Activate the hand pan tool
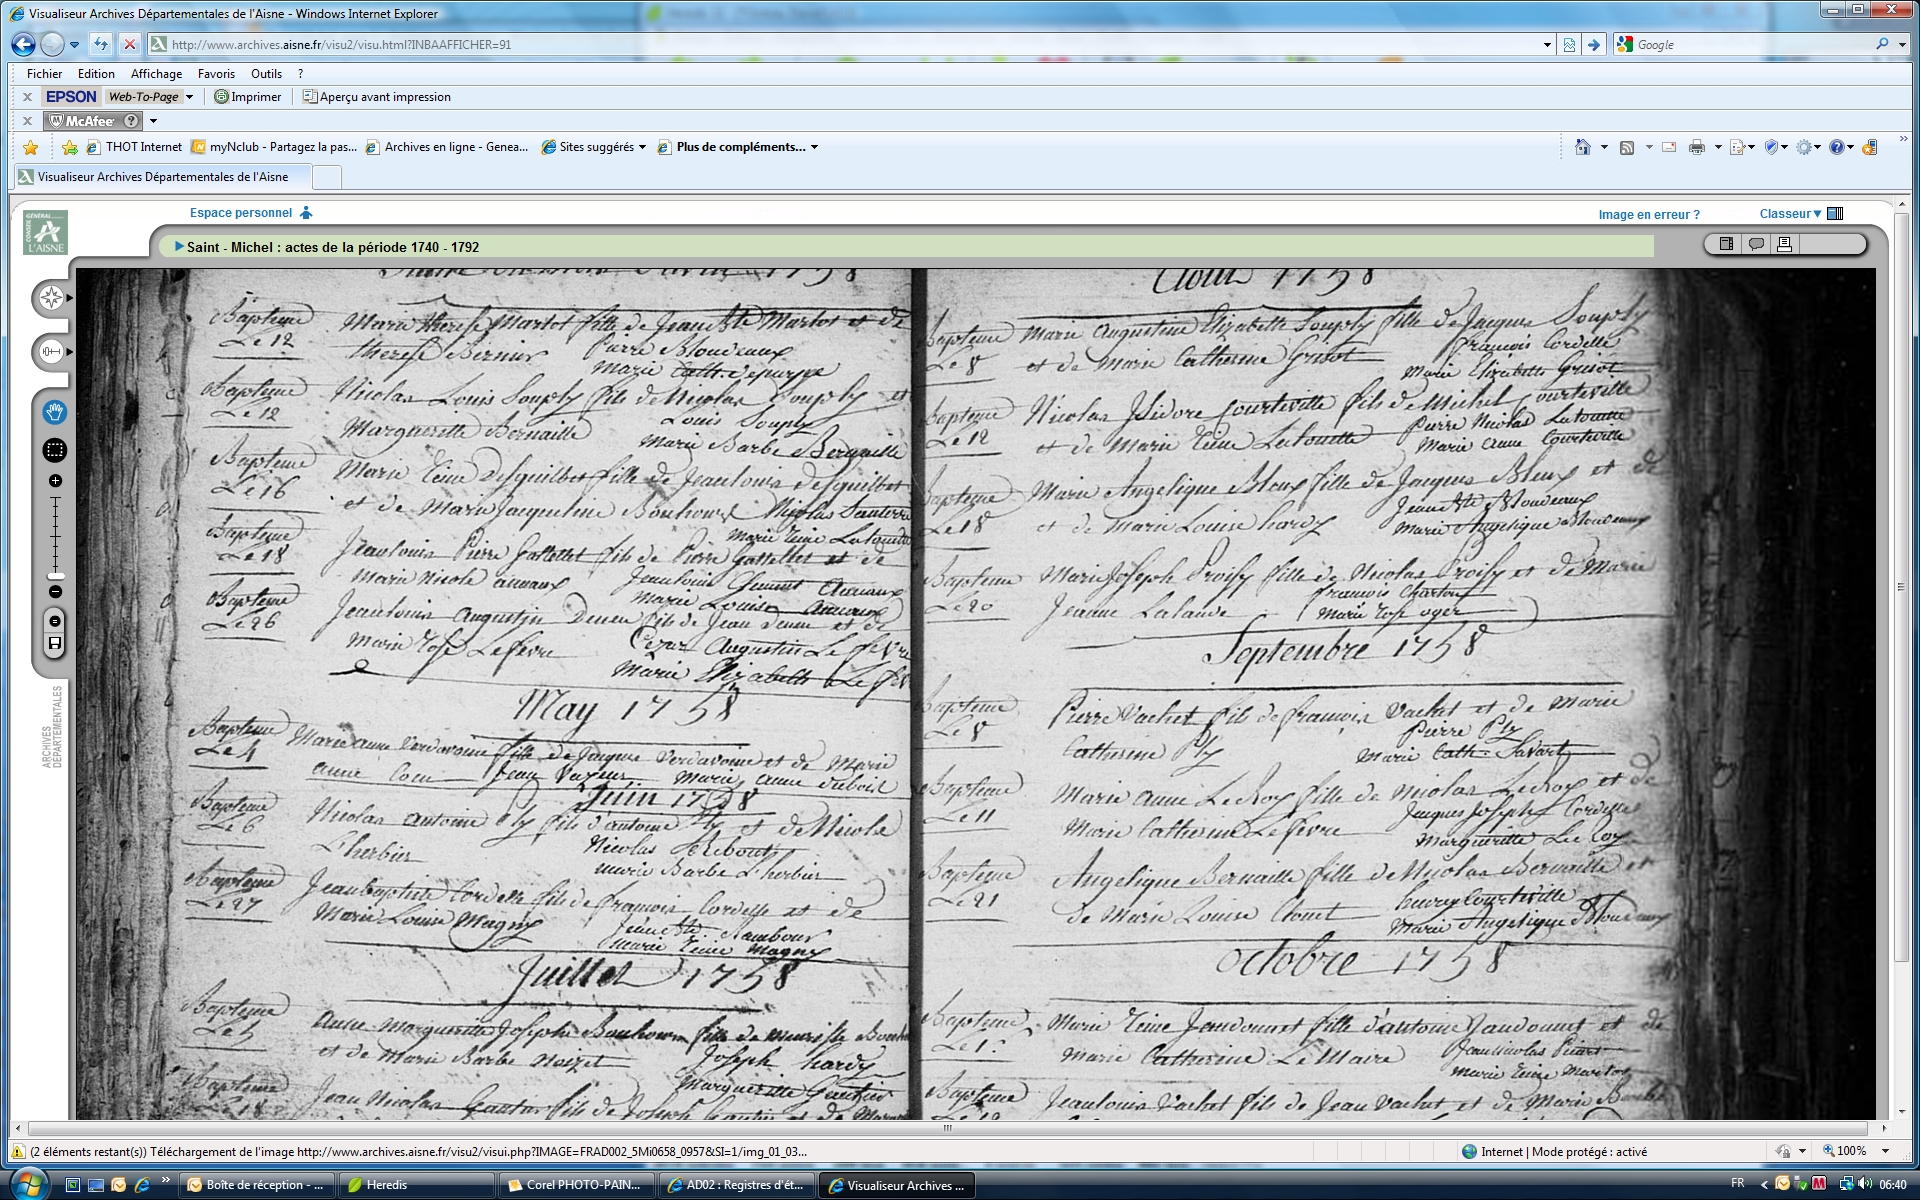 (54, 412)
